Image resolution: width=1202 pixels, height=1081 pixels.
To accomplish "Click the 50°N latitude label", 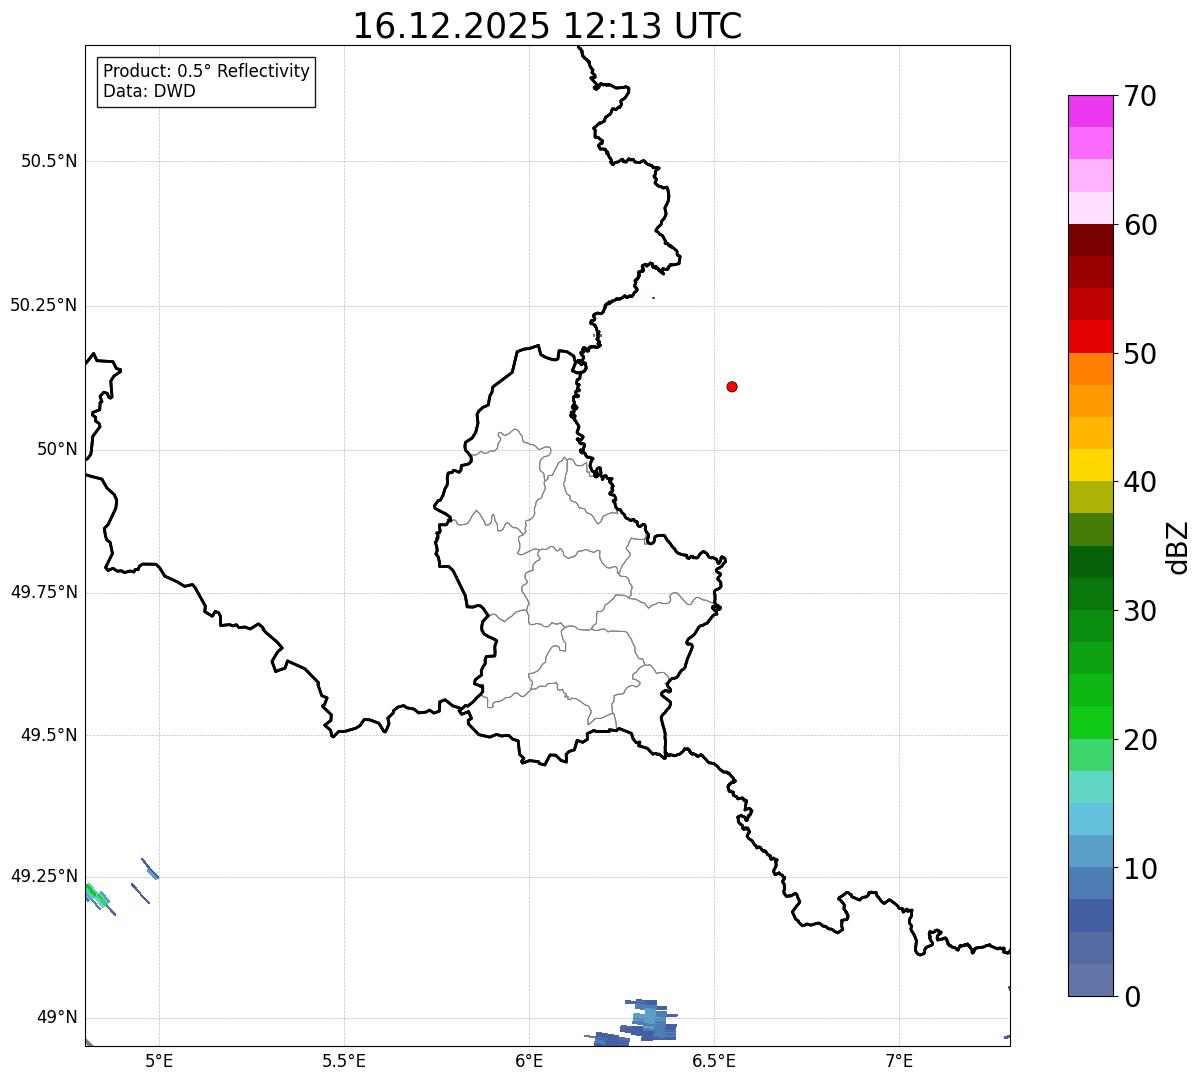I will coord(57,449).
